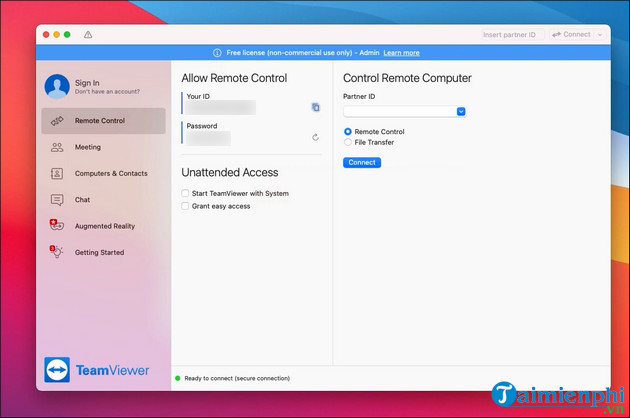Screen dimensions: 630x418
Task: Open the Getting Started section
Action: (x=104, y=252)
